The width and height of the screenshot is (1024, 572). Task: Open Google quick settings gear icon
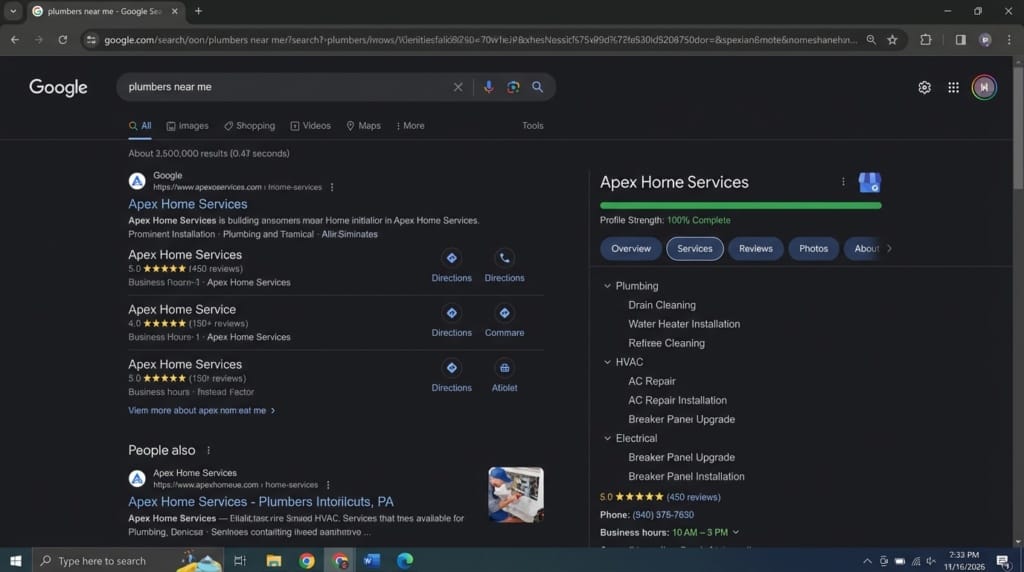point(924,87)
